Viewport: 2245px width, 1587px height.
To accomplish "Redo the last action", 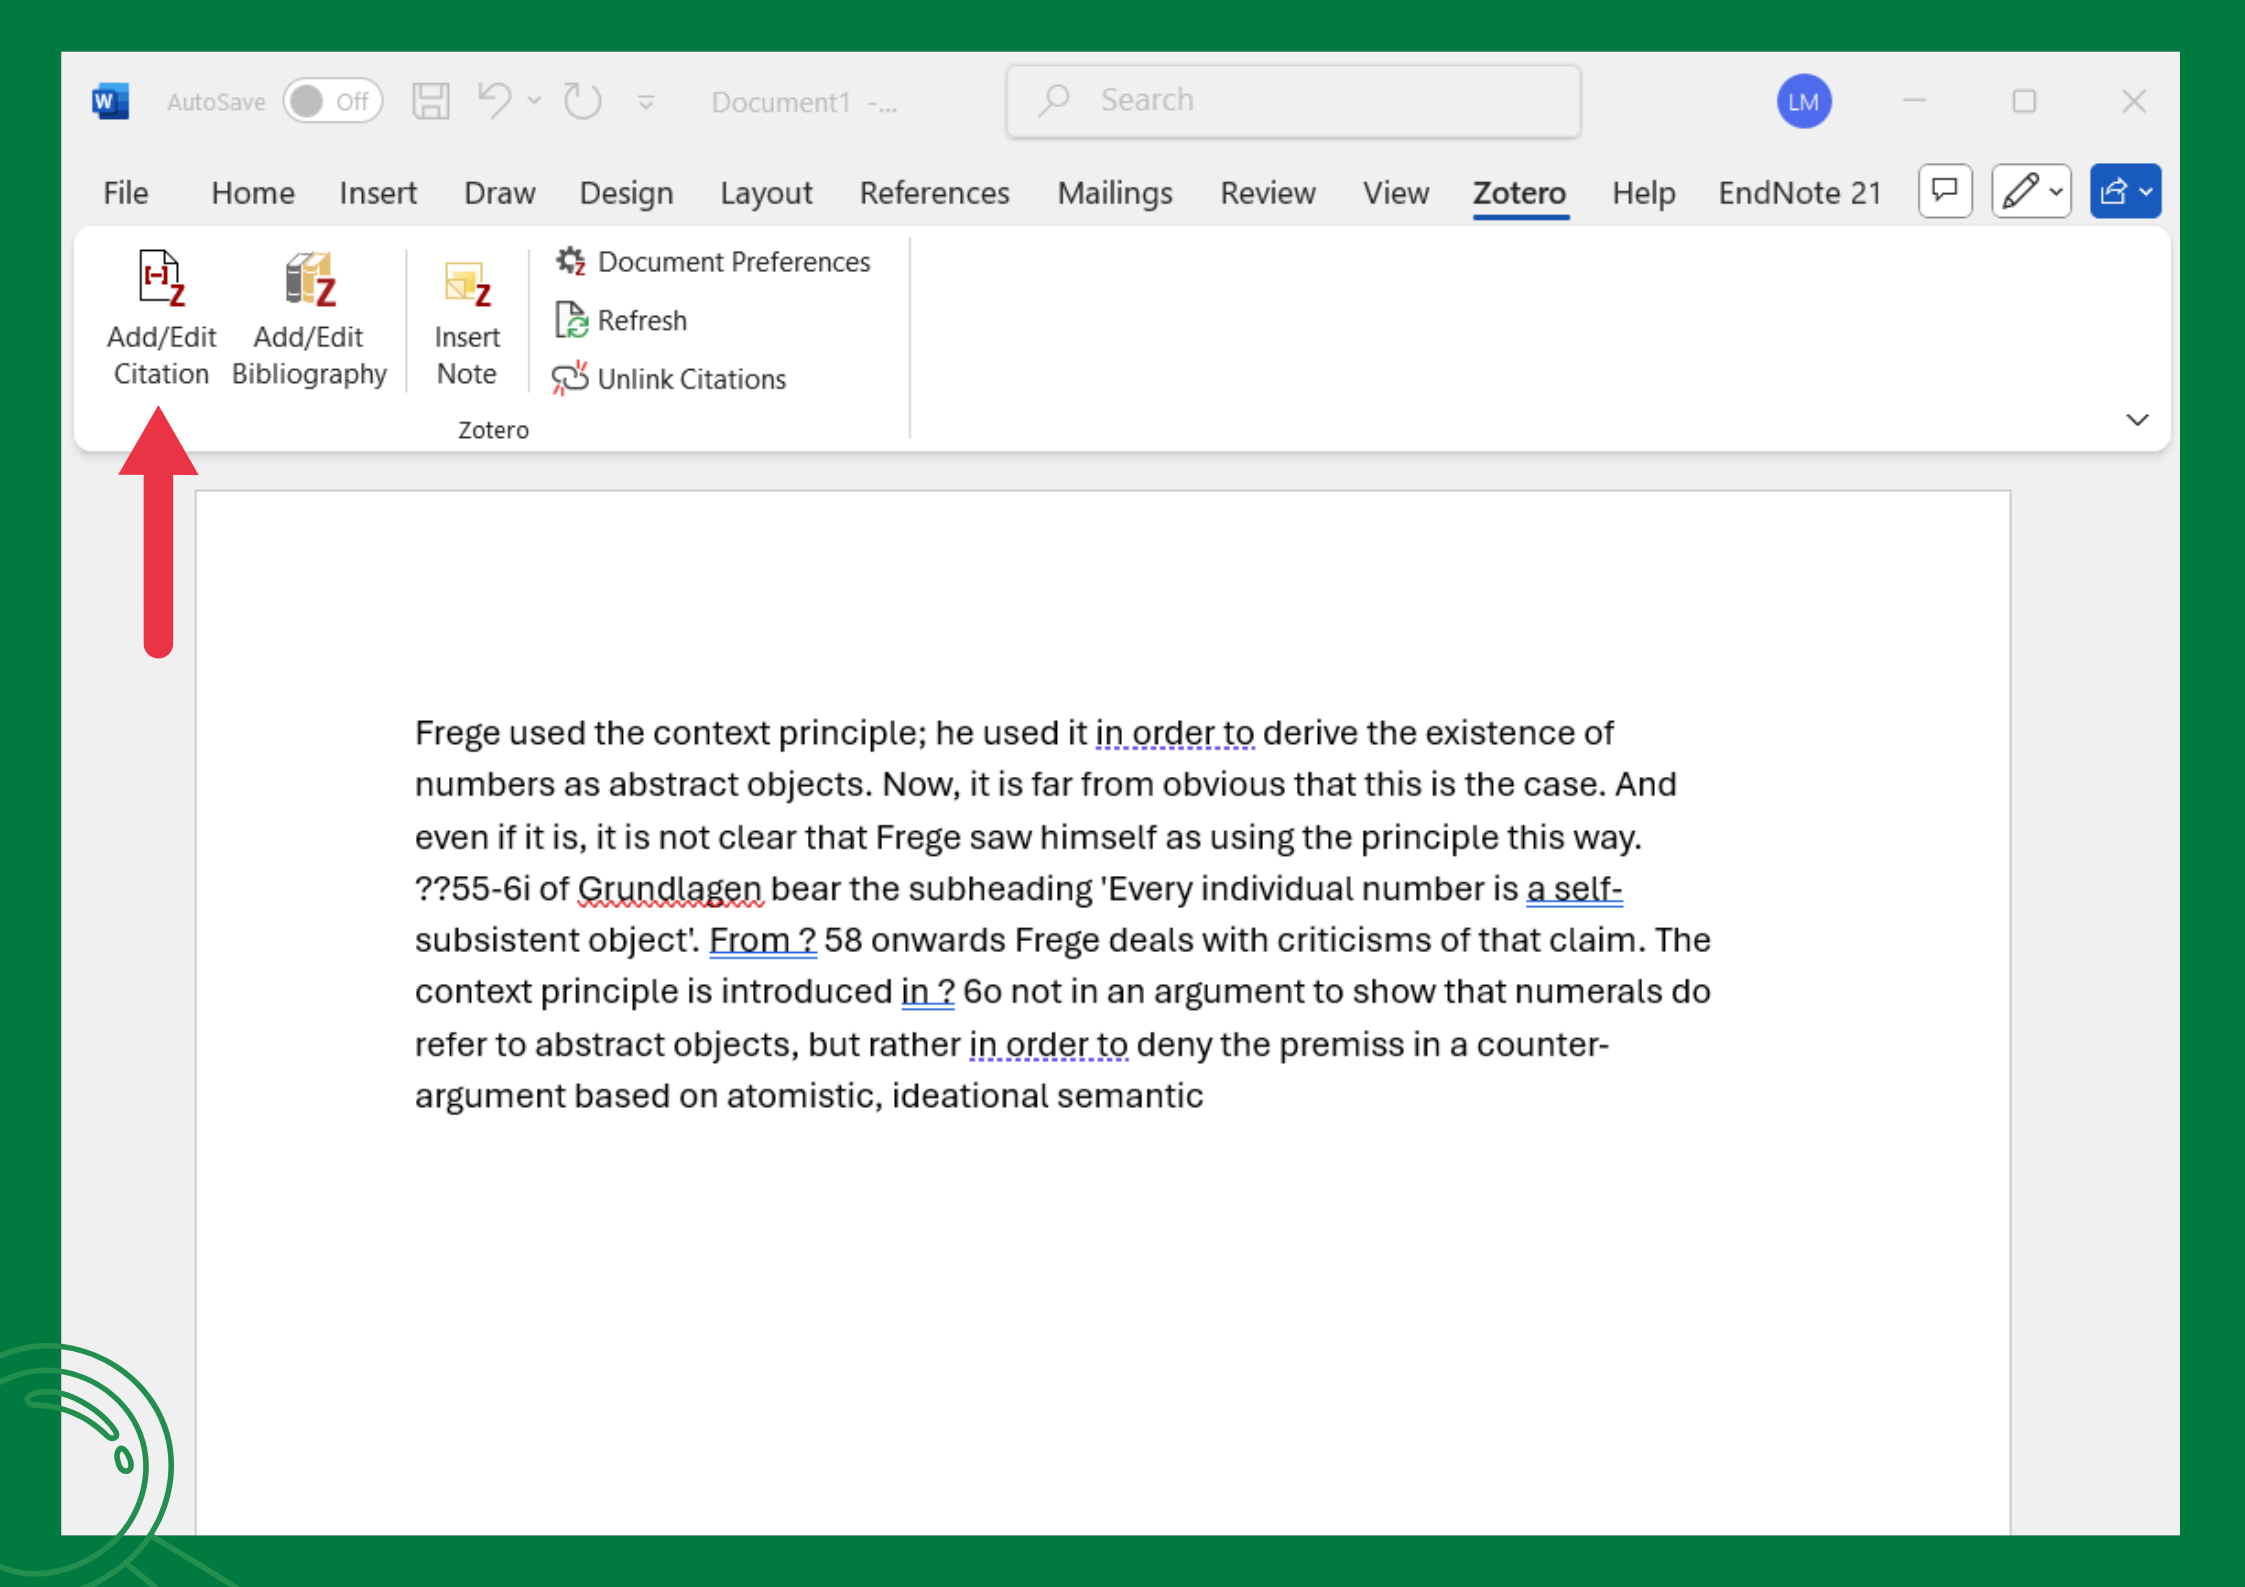I will click(582, 101).
